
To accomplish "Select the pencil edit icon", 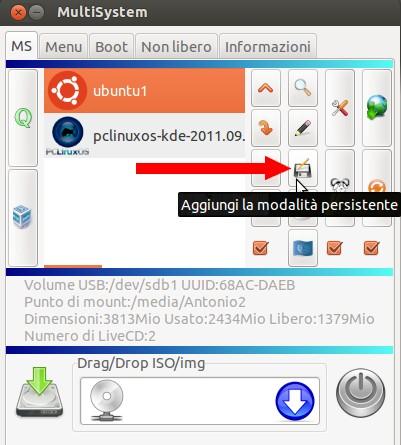I will click(x=303, y=128).
